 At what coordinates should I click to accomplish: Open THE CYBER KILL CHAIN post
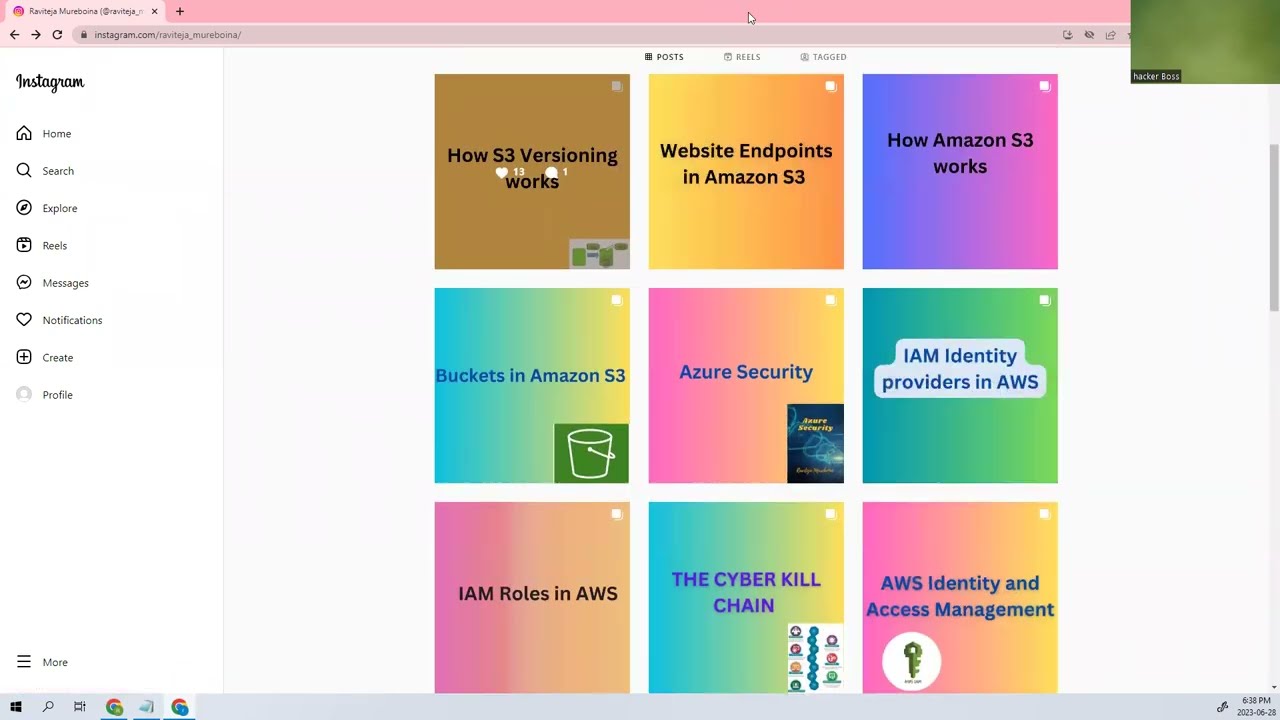coord(746,597)
